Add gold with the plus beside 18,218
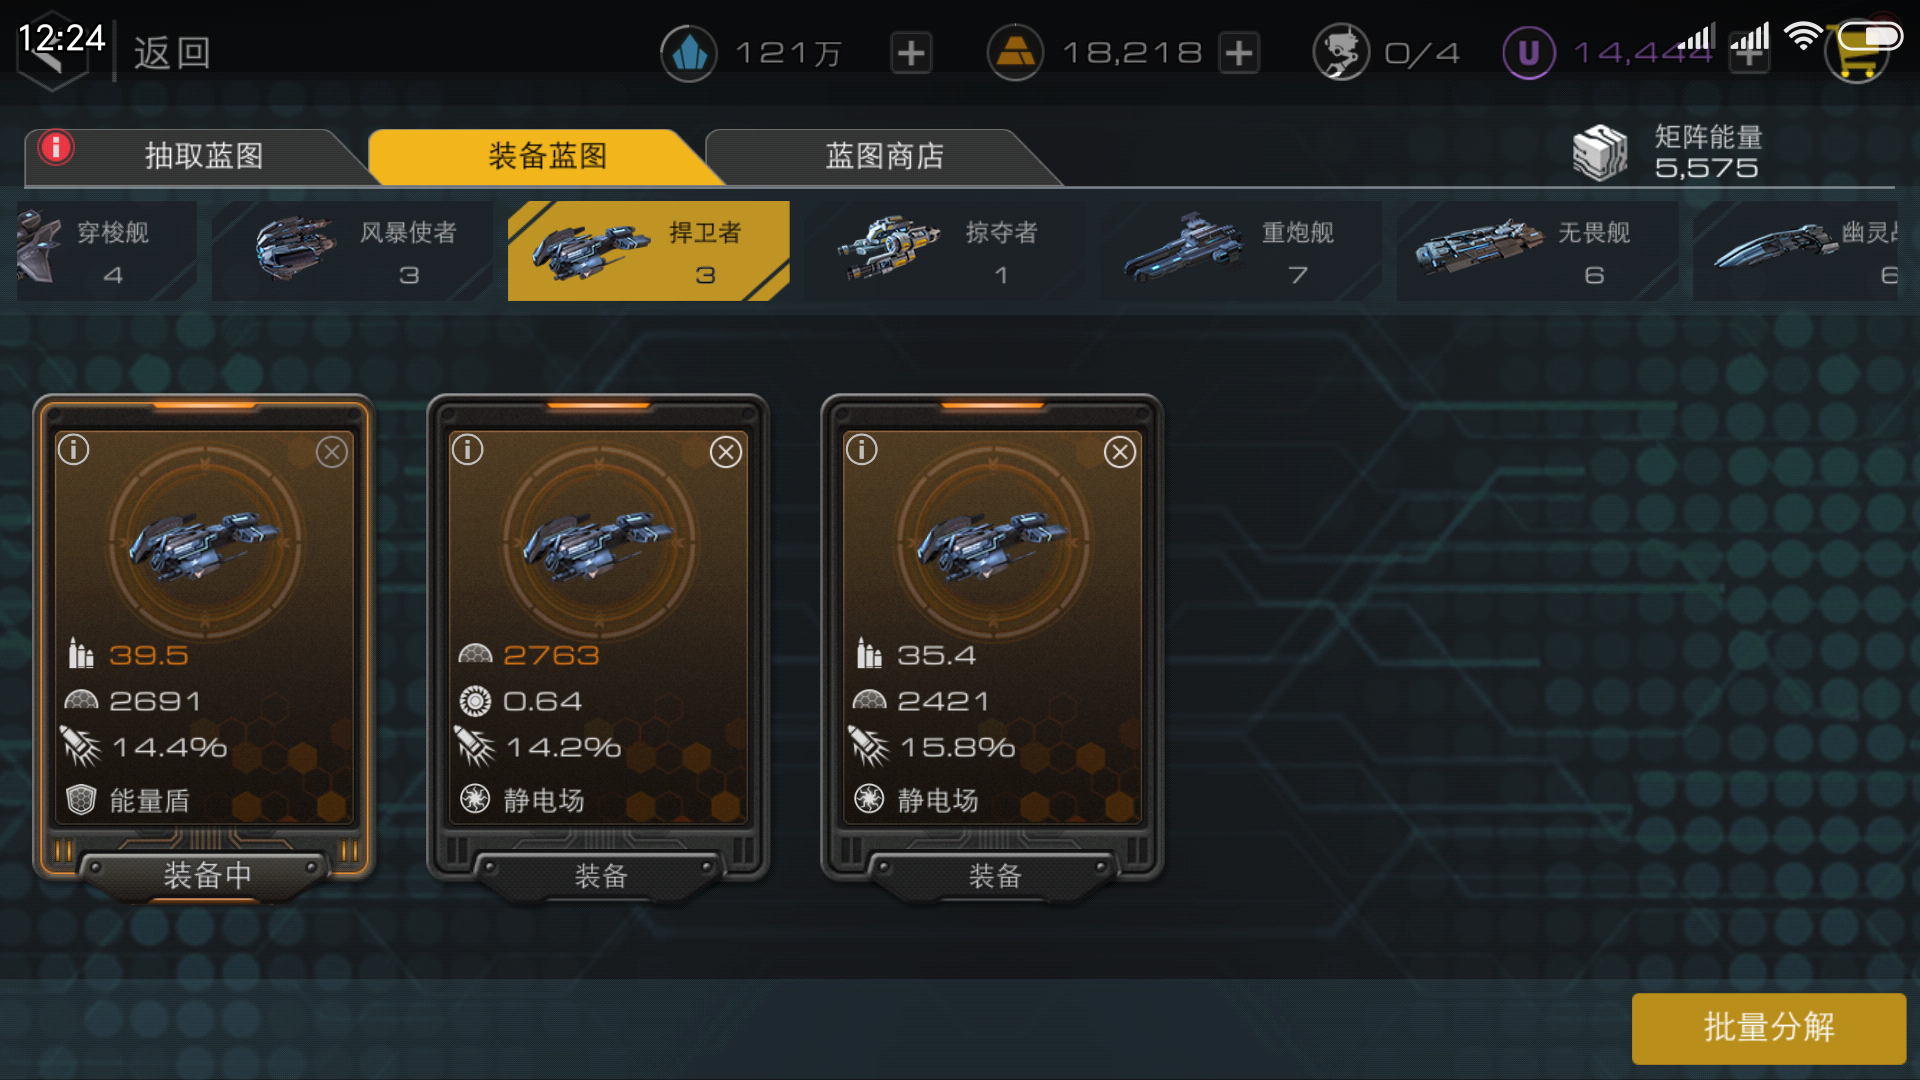1920x1080 pixels. coord(1239,53)
